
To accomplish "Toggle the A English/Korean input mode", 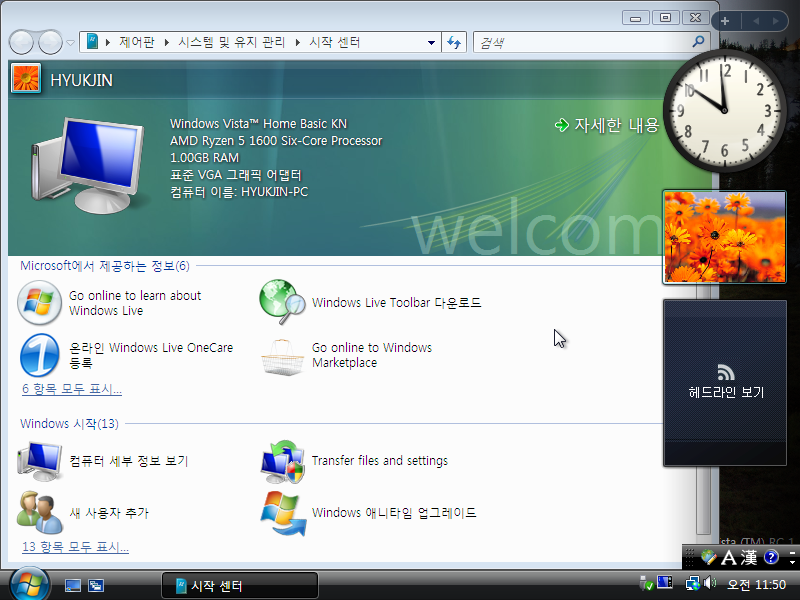I will click(729, 557).
